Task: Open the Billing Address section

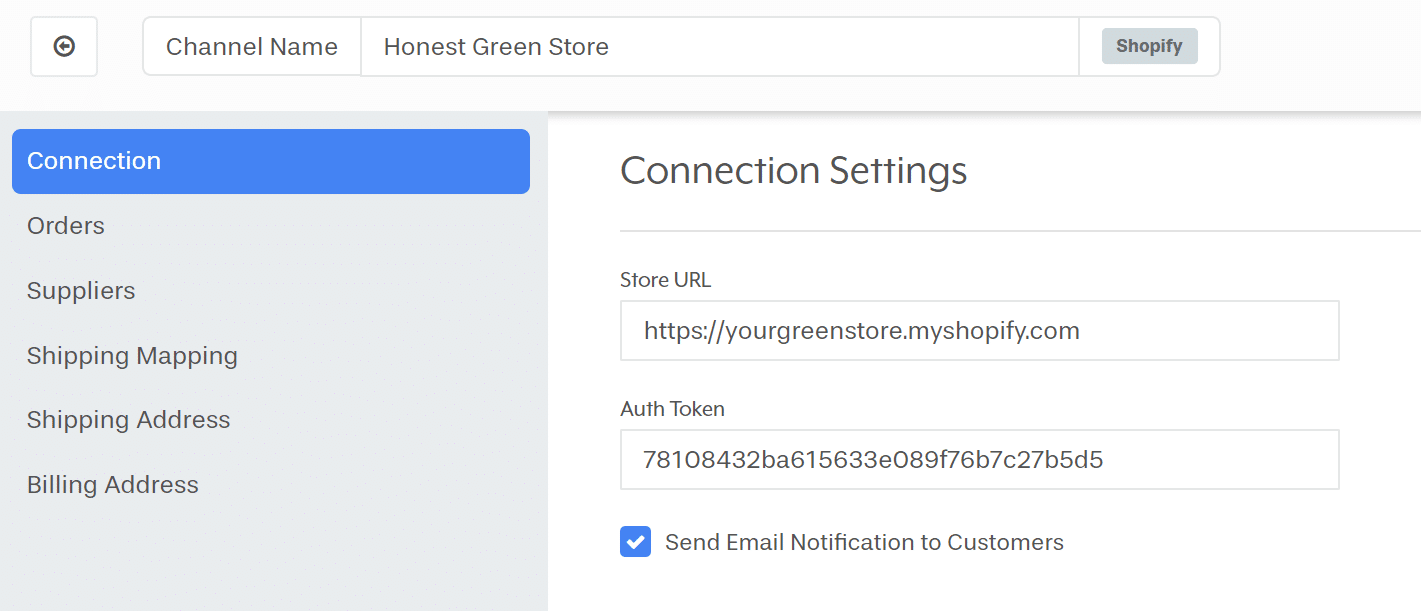Action: (113, 485)
